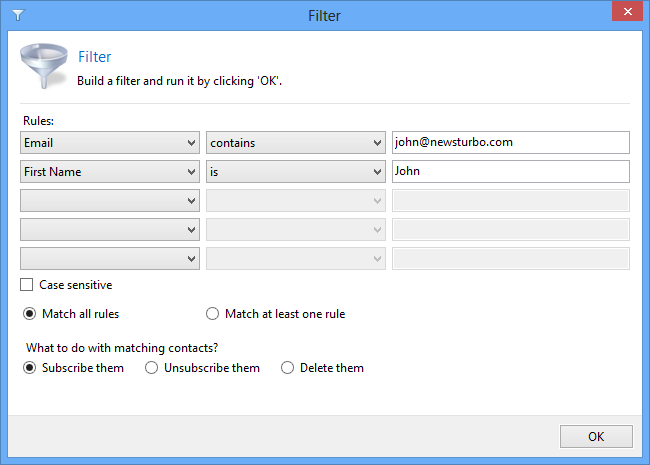Screen dimensions: 650x465
Task: Click the blue Filter heading text
Action: pyautogui.click(x=95, y=57)
